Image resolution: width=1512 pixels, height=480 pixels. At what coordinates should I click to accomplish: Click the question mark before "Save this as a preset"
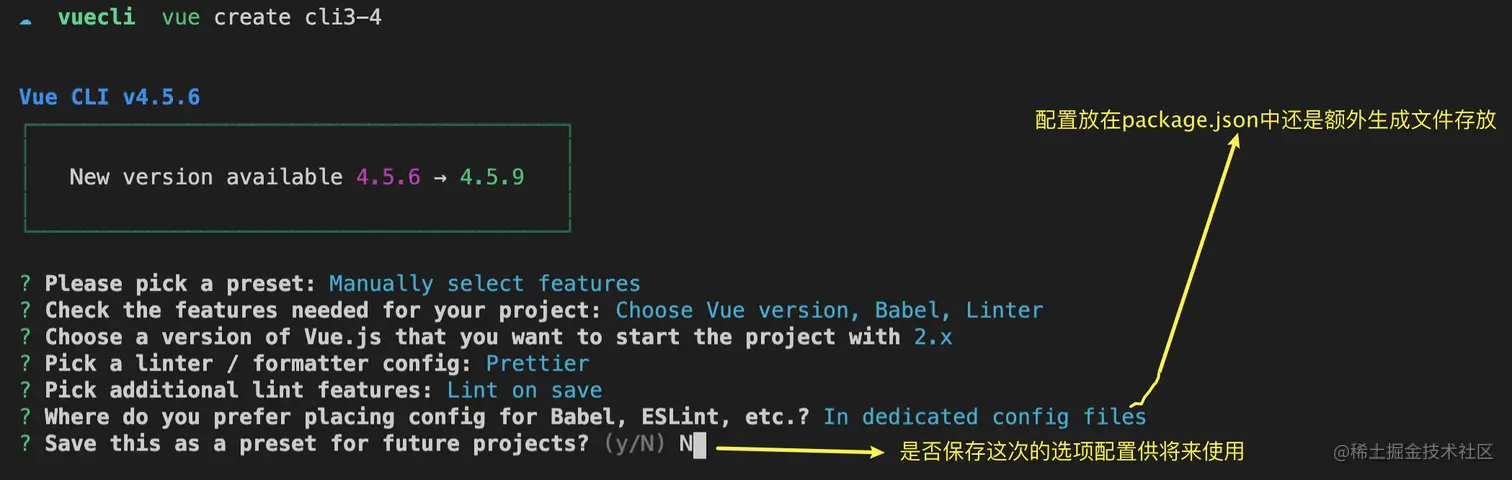pyautogui.click(x=25, y=444)
